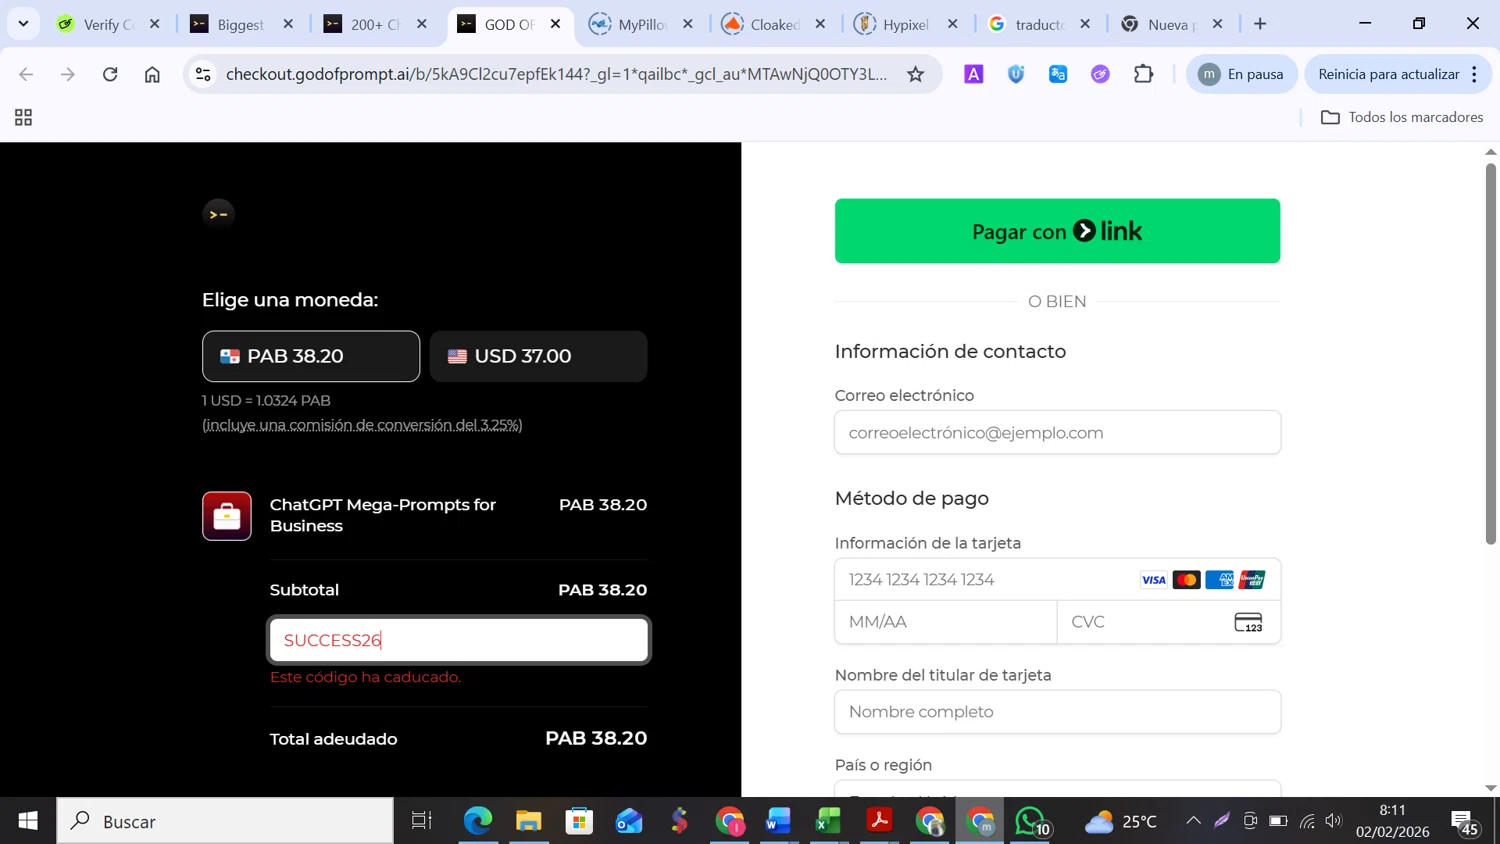Open the Chrome three-dot menu

pos(1475,74)
